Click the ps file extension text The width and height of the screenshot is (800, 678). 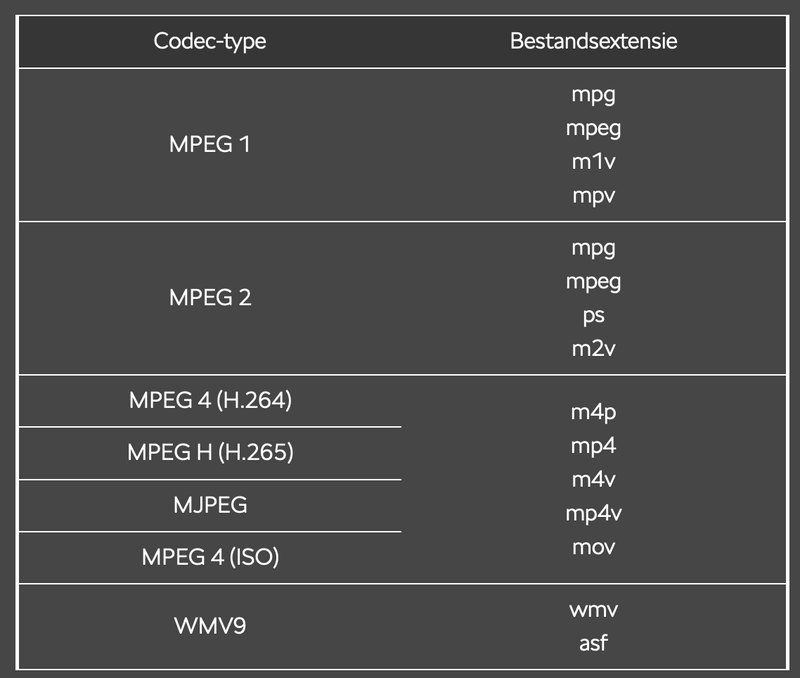pyautogui.click(x=593, y=316)
